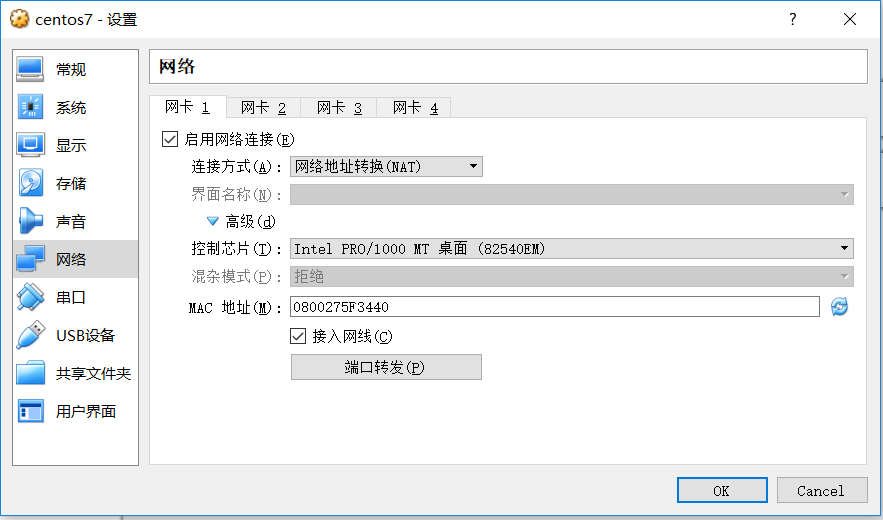The width and height of the screenshot is (883, 520).
Task: Select the USB设备 plug icon
Action: [30, 335]
